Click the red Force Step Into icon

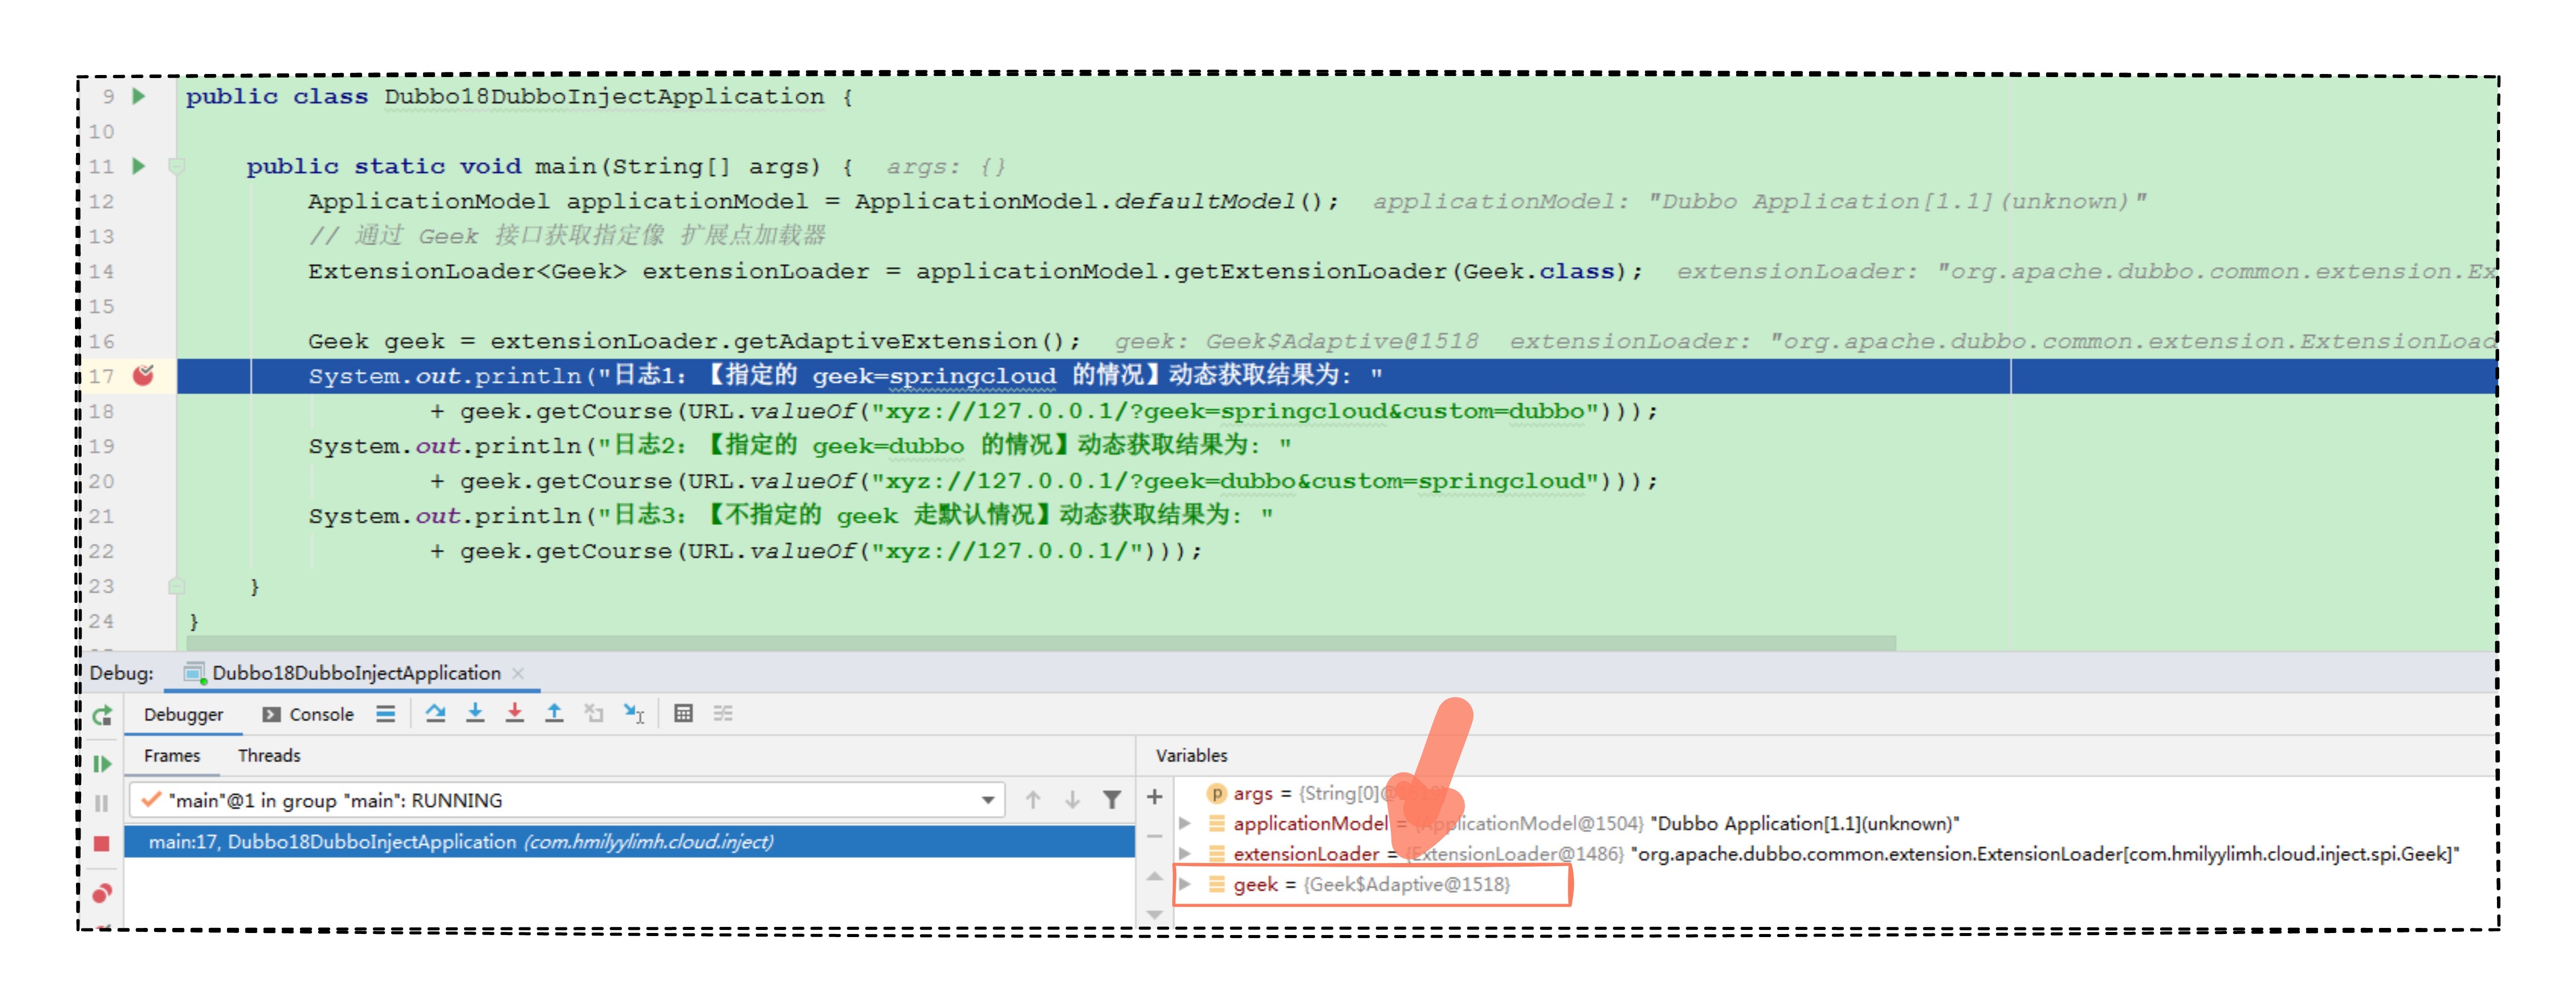[514, 713]
